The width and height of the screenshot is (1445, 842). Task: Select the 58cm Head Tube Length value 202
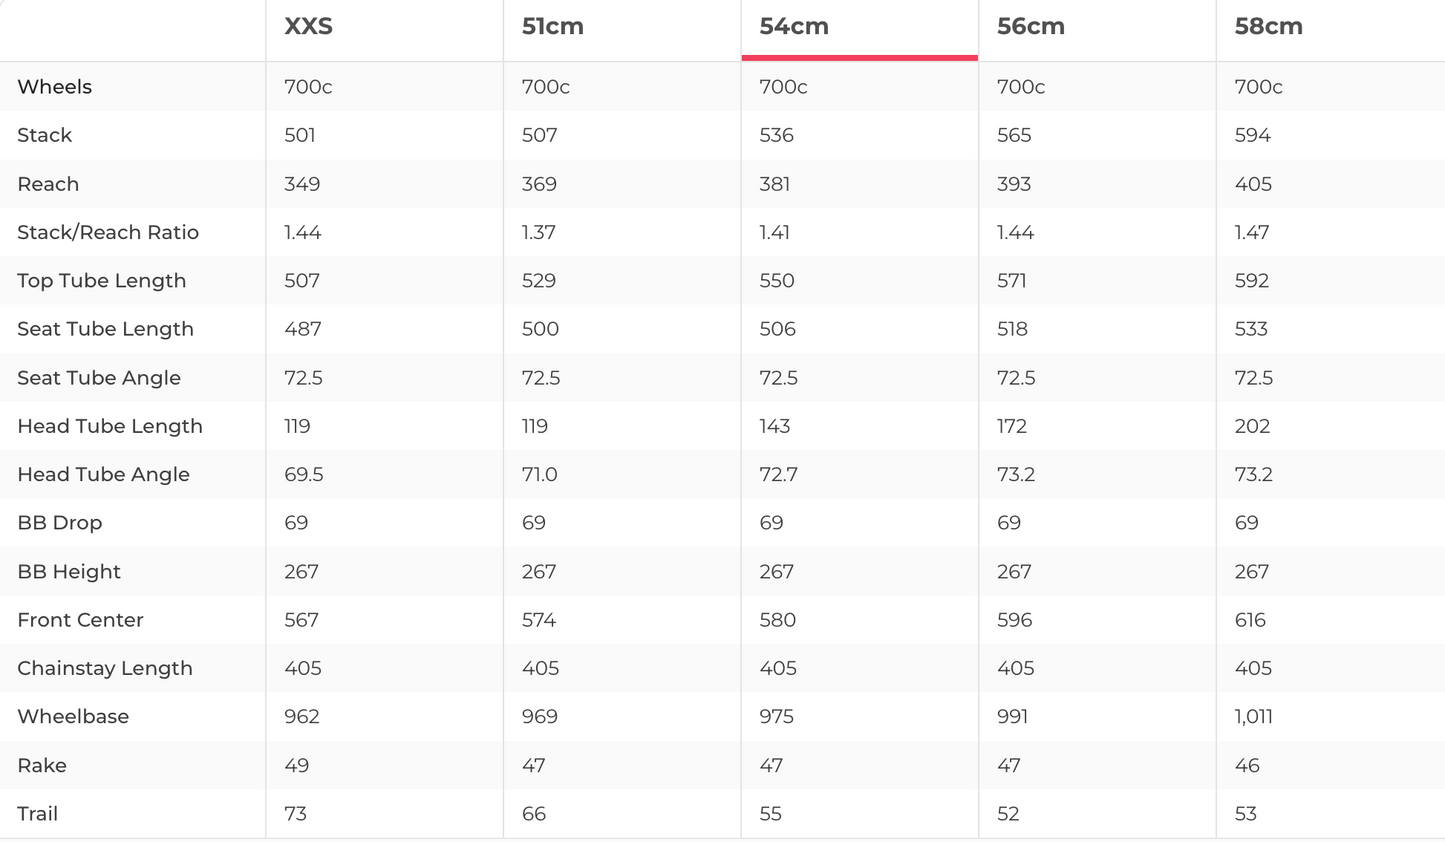click(x=1252, y=426)
